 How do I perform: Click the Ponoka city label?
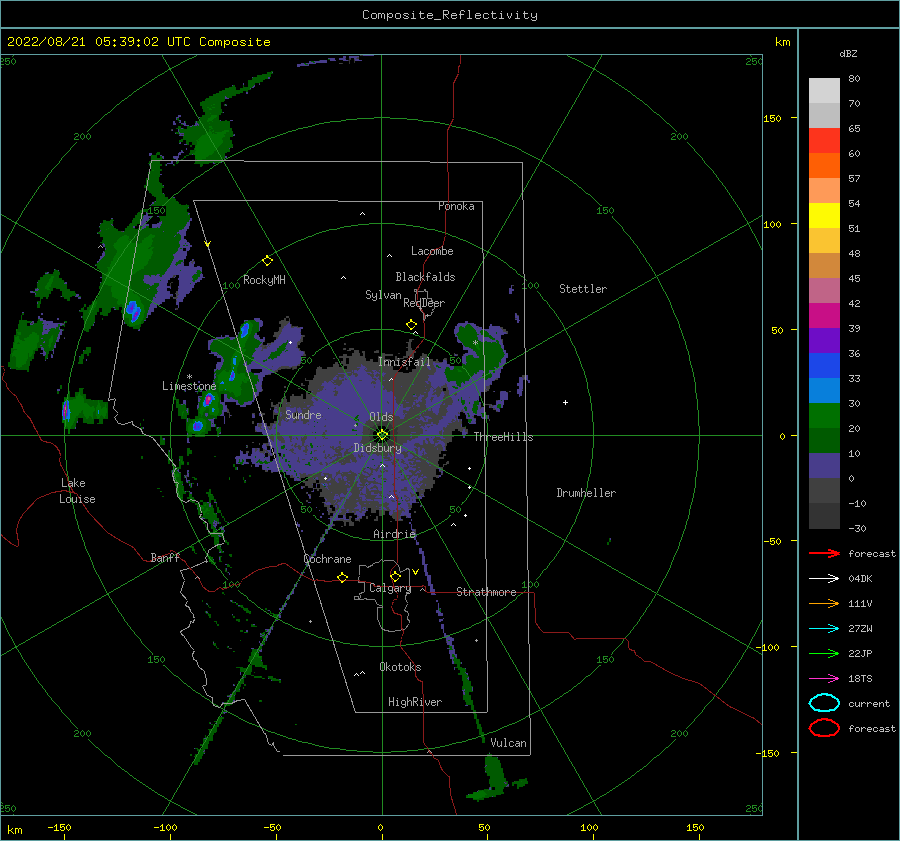coord(456,206)
